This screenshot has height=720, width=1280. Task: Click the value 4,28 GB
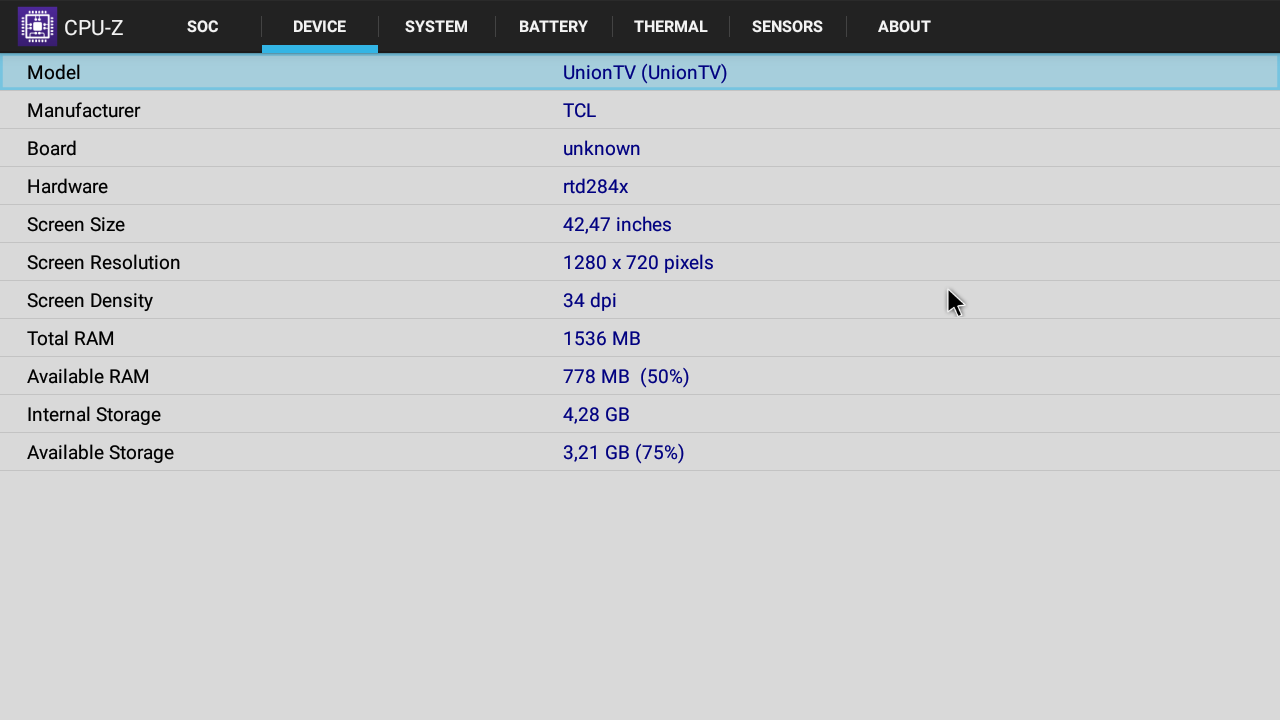pyautogui.click(x=596, y=415)
